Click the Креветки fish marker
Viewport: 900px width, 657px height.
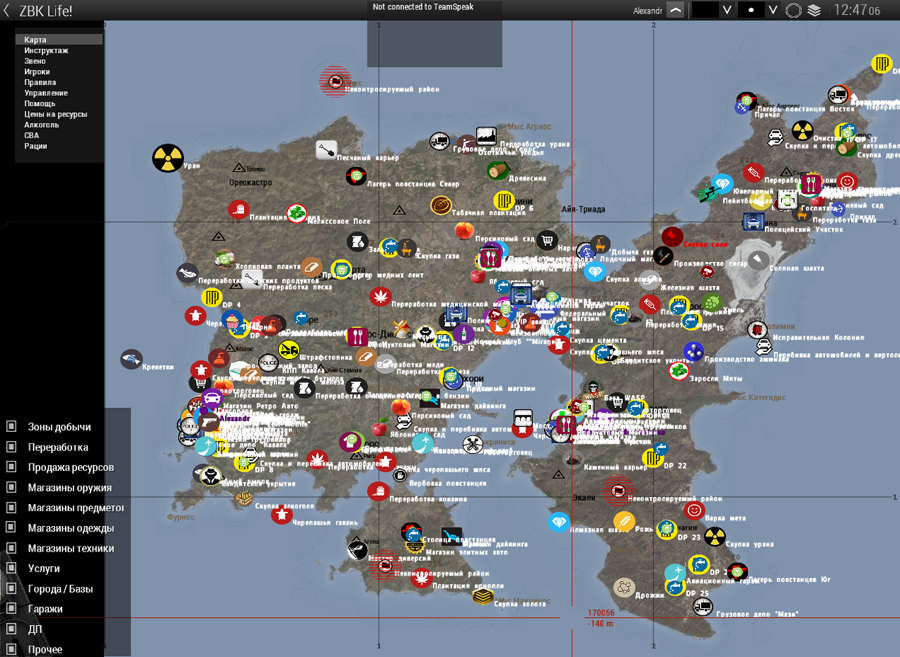point(131,360)
